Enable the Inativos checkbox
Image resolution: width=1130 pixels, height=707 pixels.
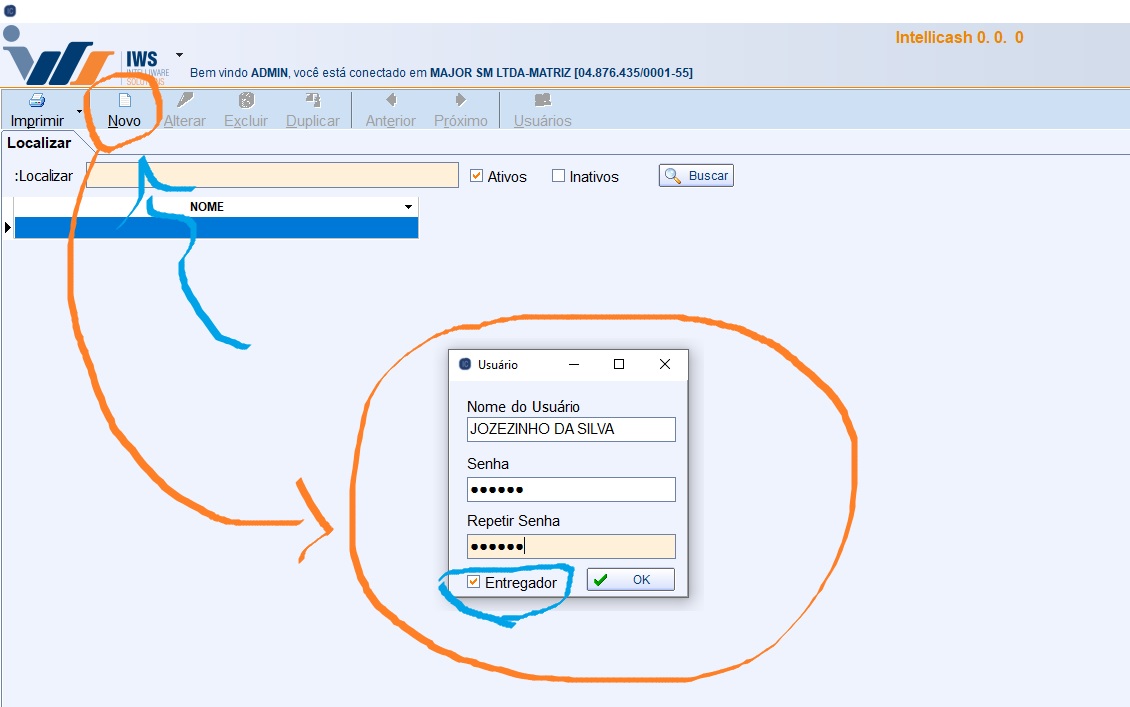pos(559,176)
